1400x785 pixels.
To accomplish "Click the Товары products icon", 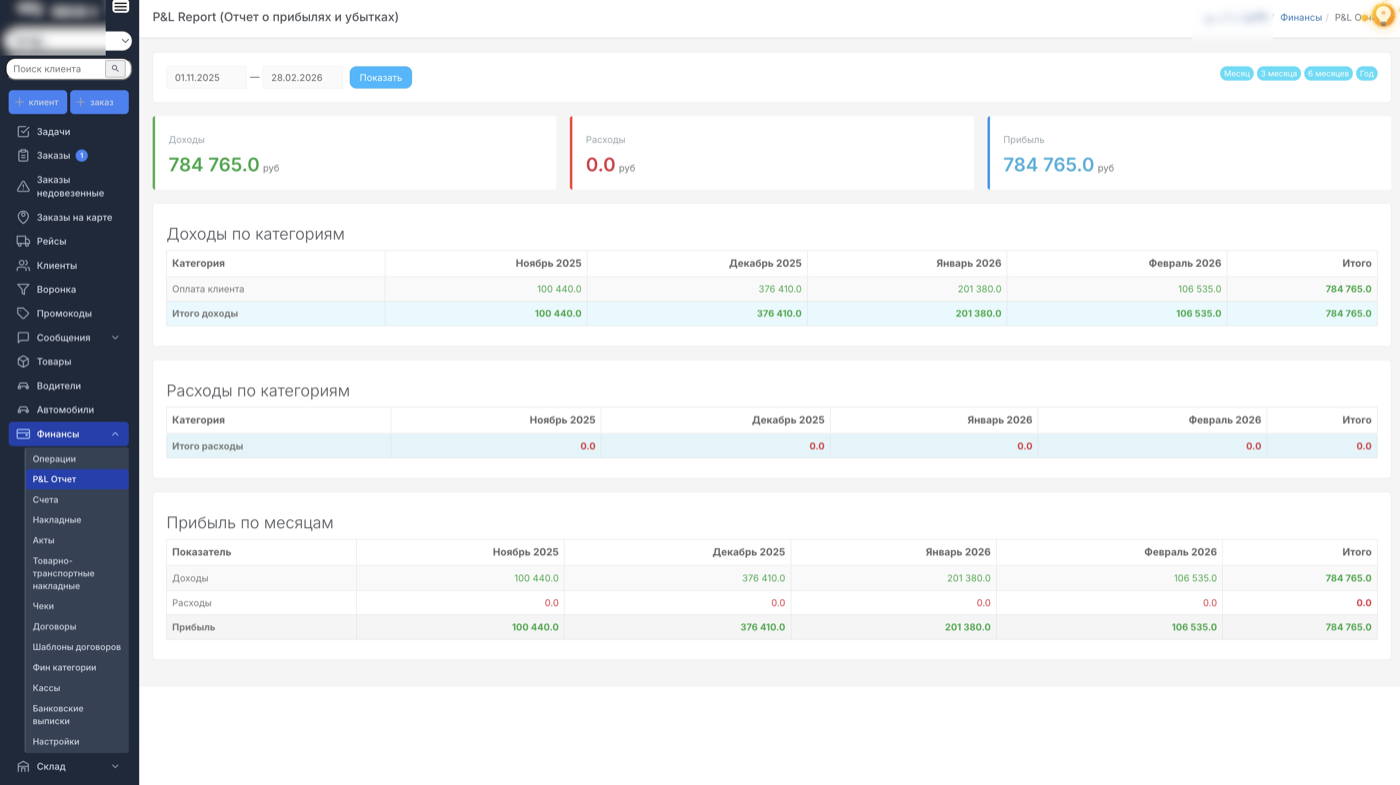I will pos(22,361).
